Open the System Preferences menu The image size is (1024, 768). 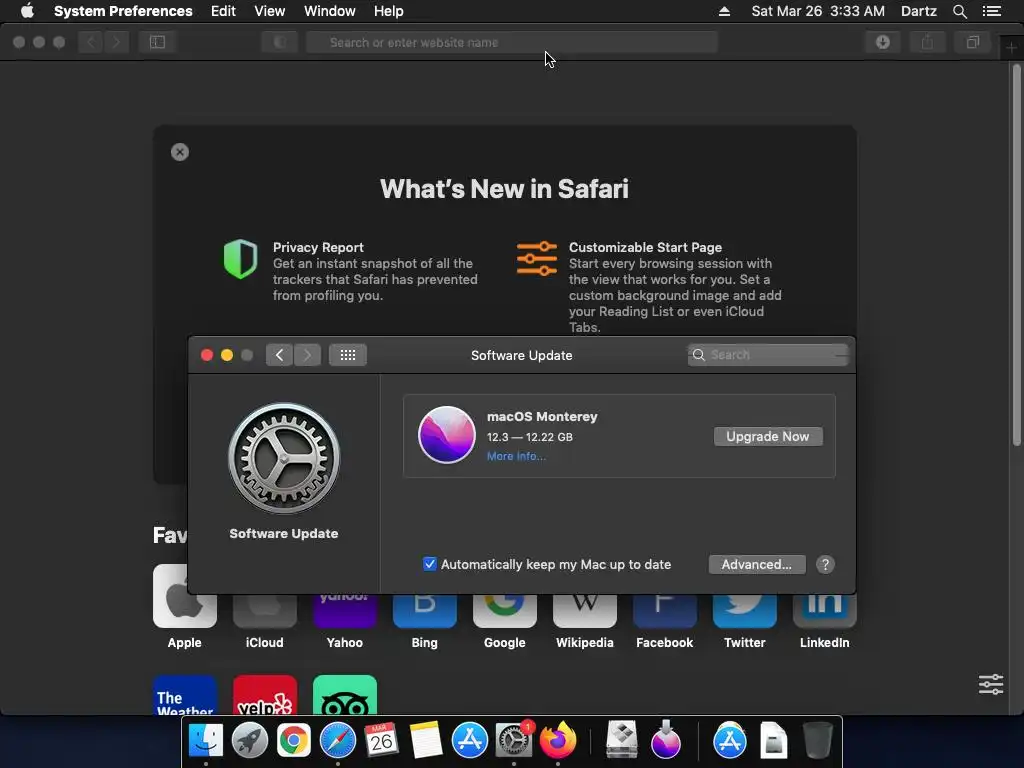(x=123, y=11)
